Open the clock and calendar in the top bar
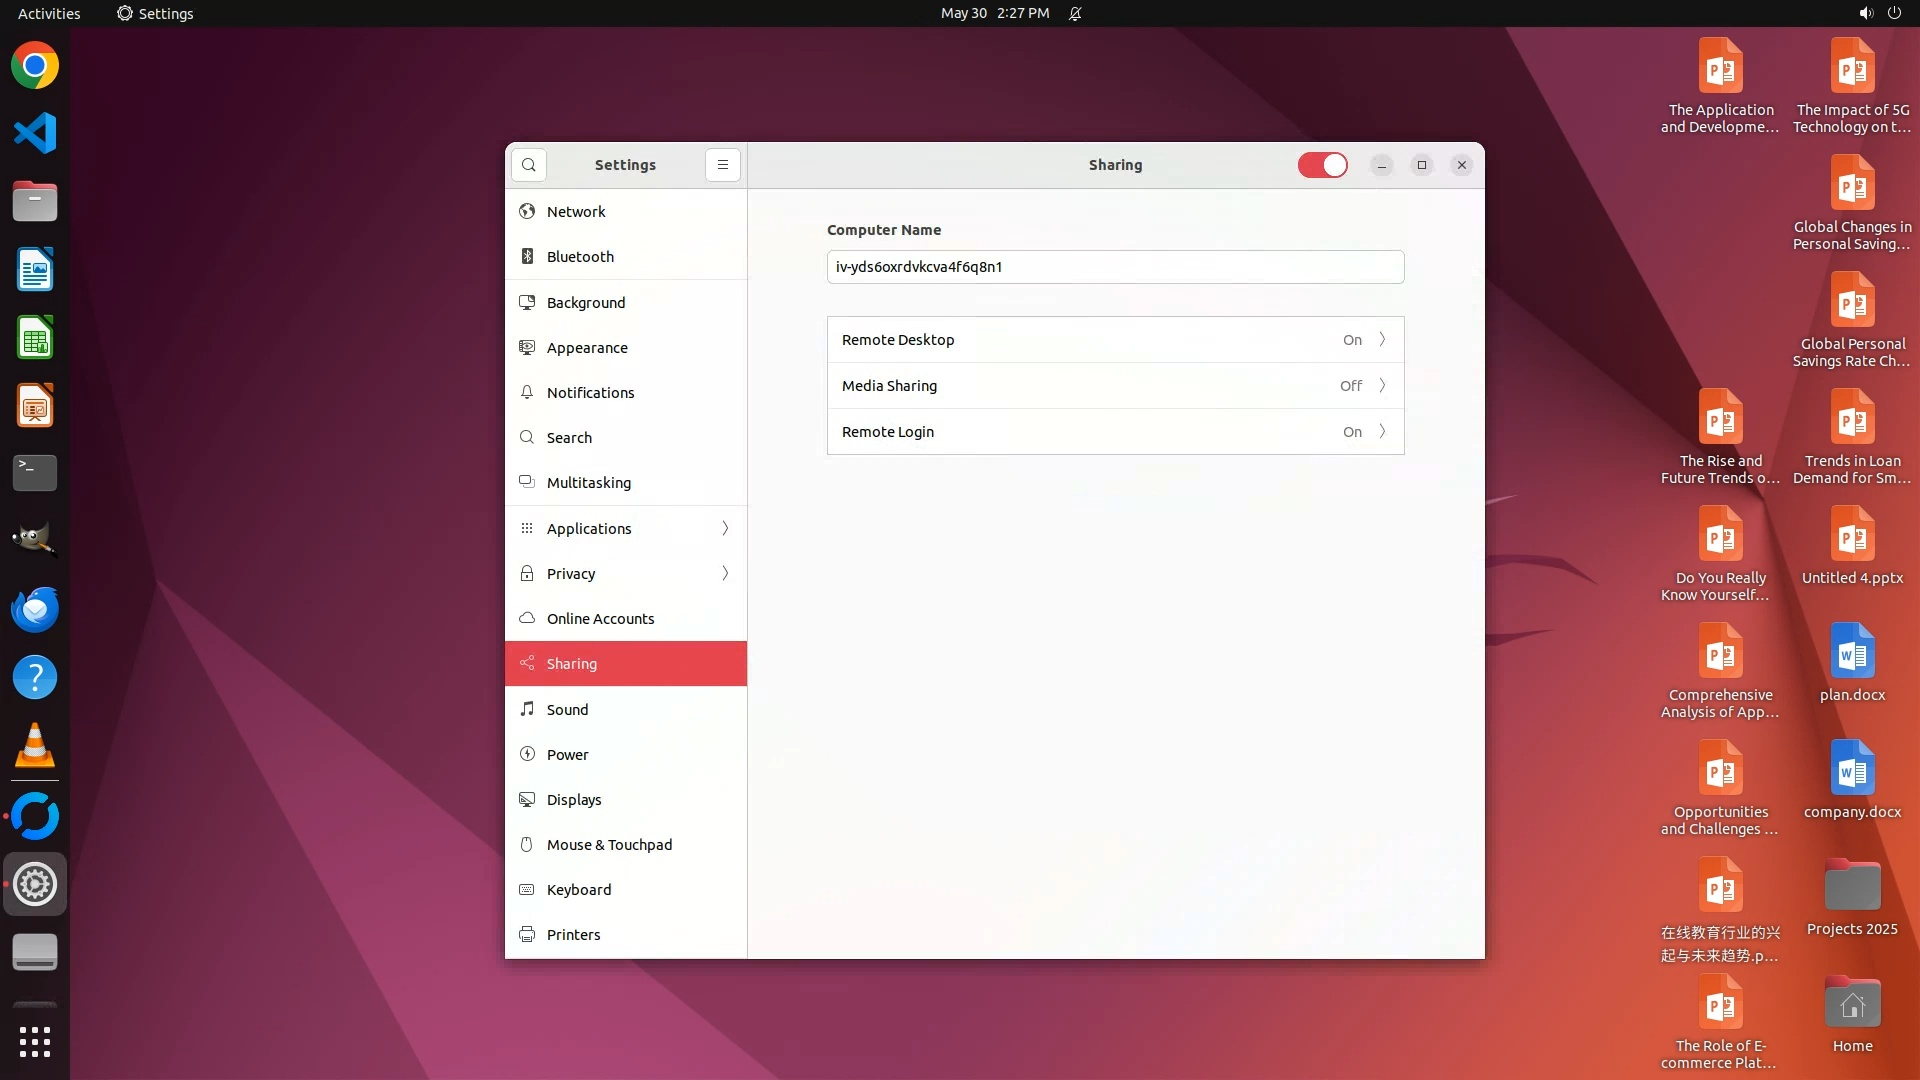 [x=994, y=13]
